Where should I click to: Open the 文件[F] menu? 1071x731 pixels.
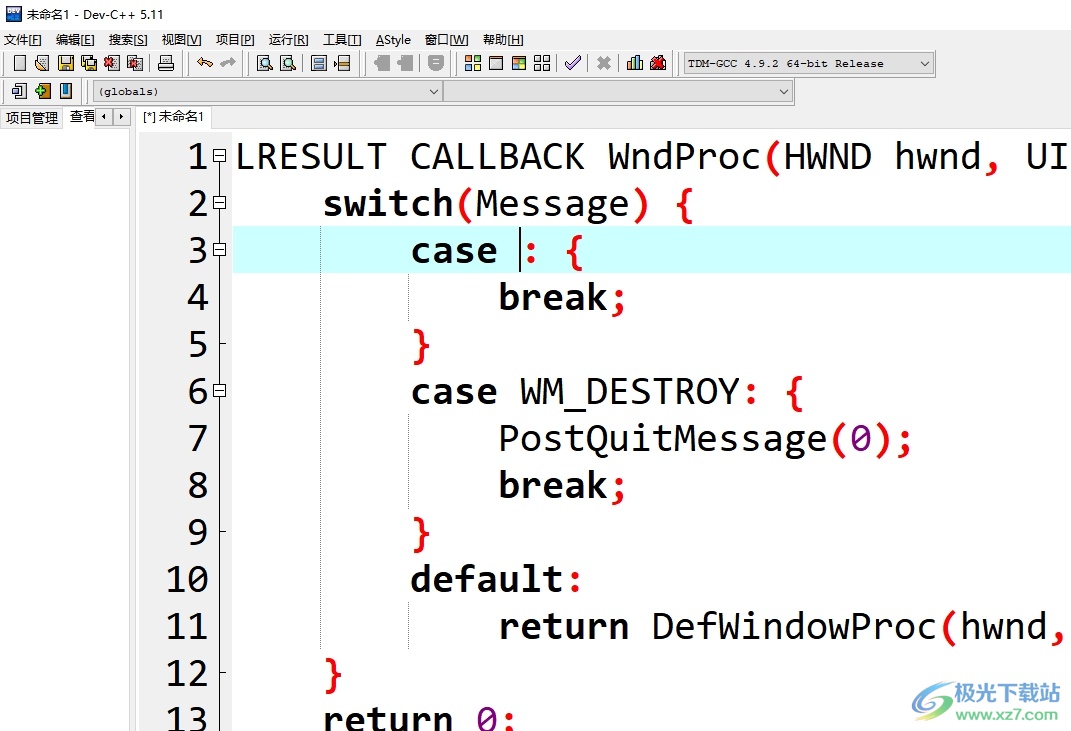pyautogui.click(x=23, y=40)
